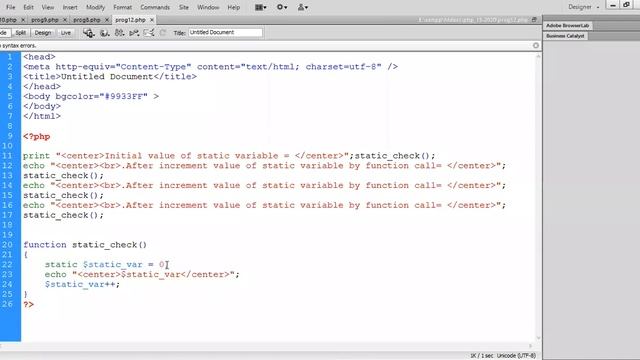
Task: Click the 1K / 1 sec status entry
Action: [x=482, y=356]
